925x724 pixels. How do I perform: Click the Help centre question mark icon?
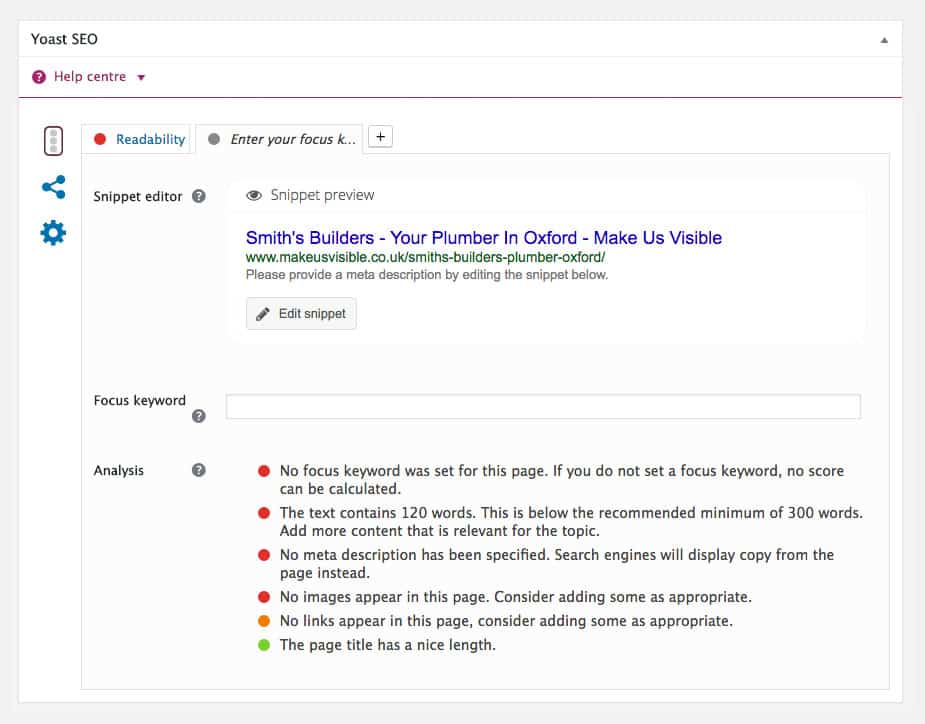click(39, 77)
